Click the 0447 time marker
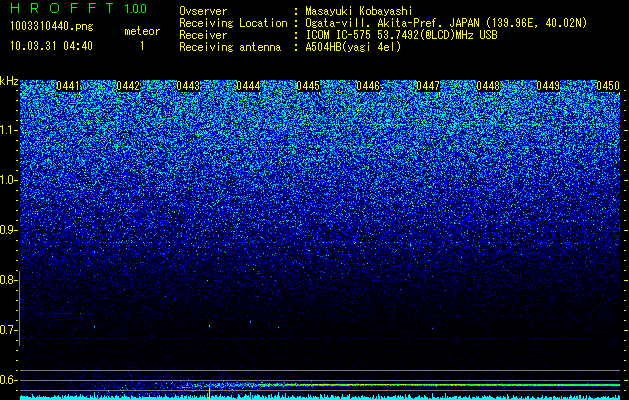Image resolution: width=629 pixels, height=400 pixels. (428, 86)
